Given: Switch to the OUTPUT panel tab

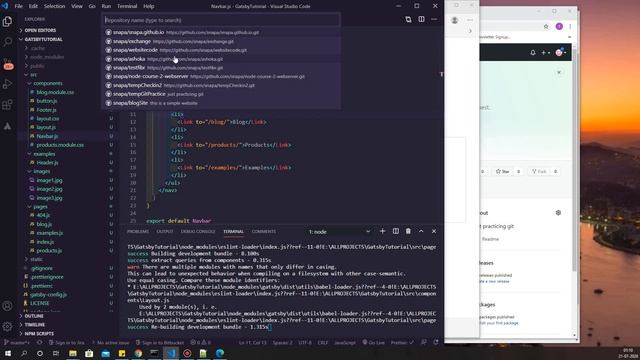Looking at the screenshot, I should pos(165,231).
